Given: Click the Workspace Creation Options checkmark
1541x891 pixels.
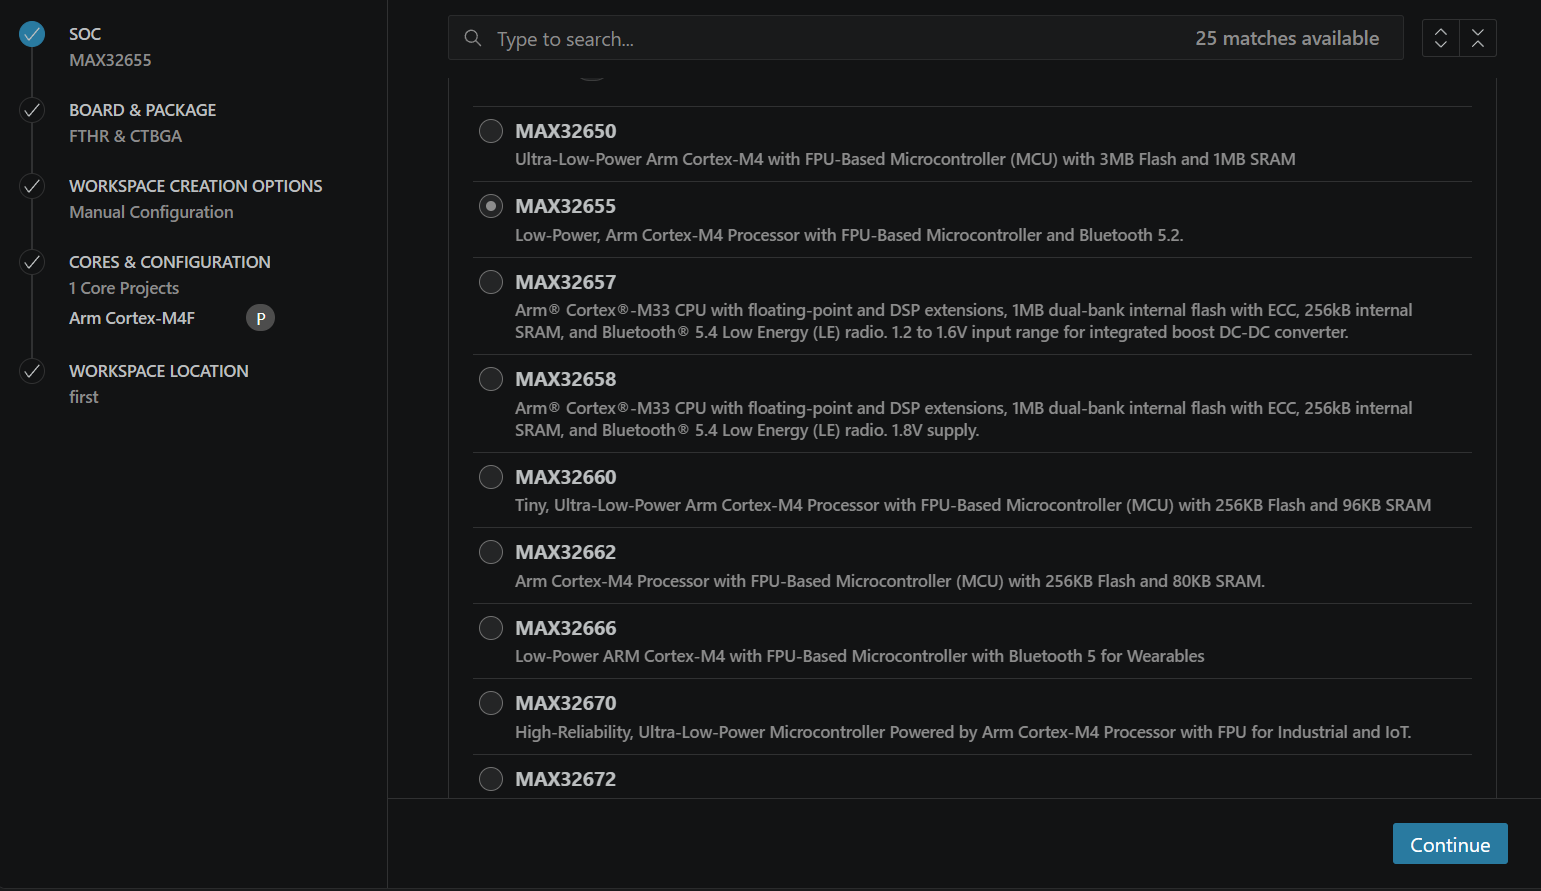Looking at the screenshot, I should click(x=32, y=186).
